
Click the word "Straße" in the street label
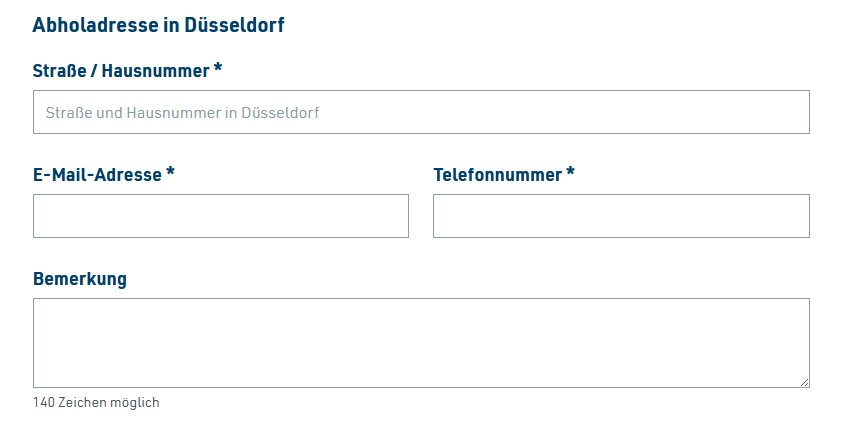(60, 71)
